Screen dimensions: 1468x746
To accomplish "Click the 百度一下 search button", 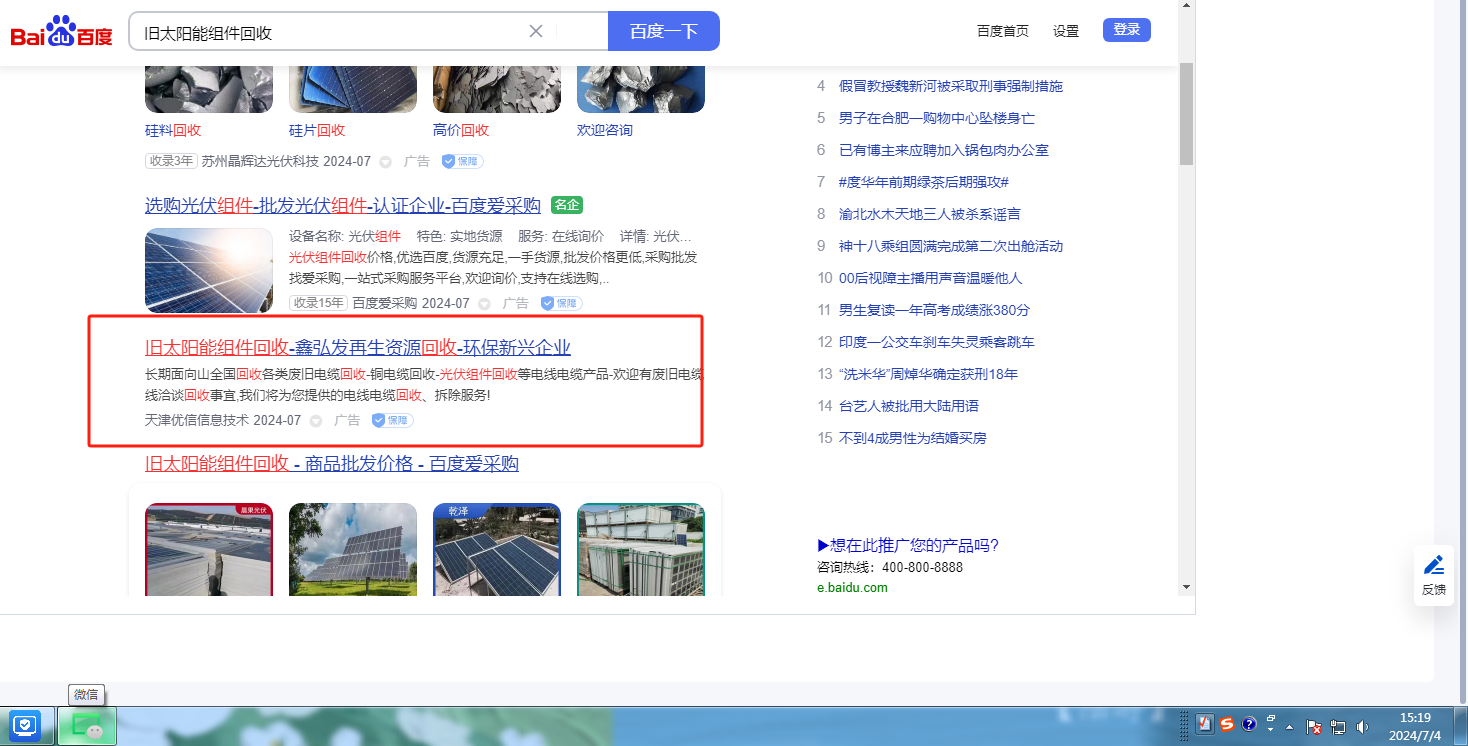I will tap(664, 31).
